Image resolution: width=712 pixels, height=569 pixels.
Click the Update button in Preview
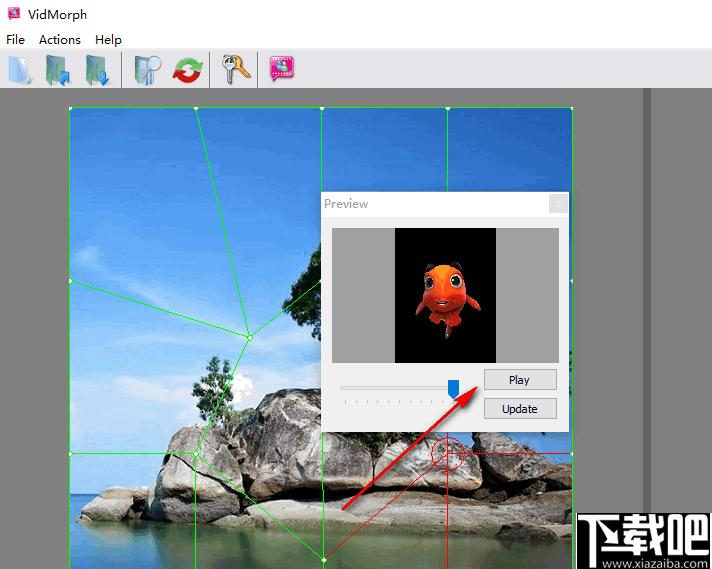point(520,409)
